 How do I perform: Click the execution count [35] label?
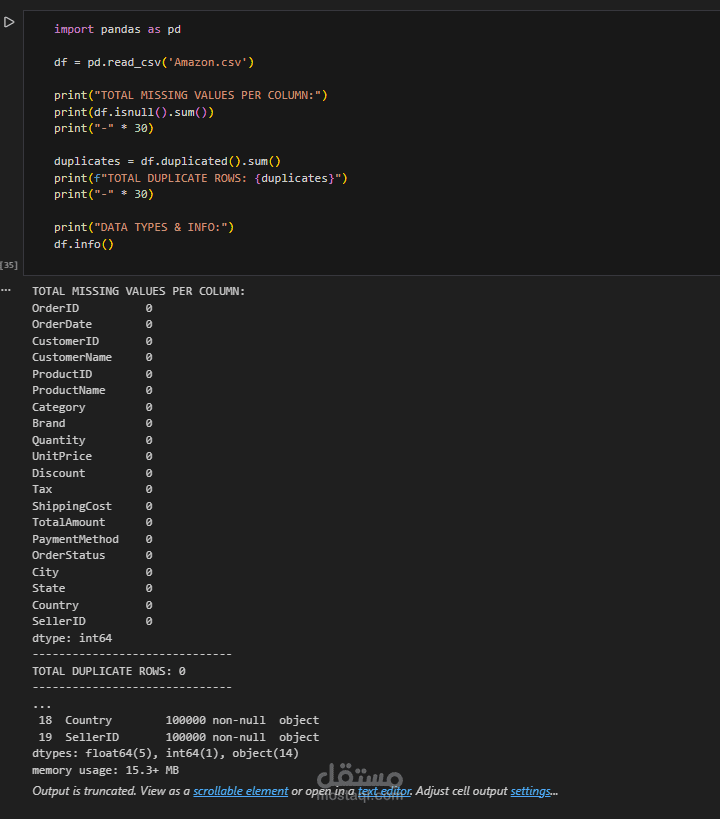point(9,265)
